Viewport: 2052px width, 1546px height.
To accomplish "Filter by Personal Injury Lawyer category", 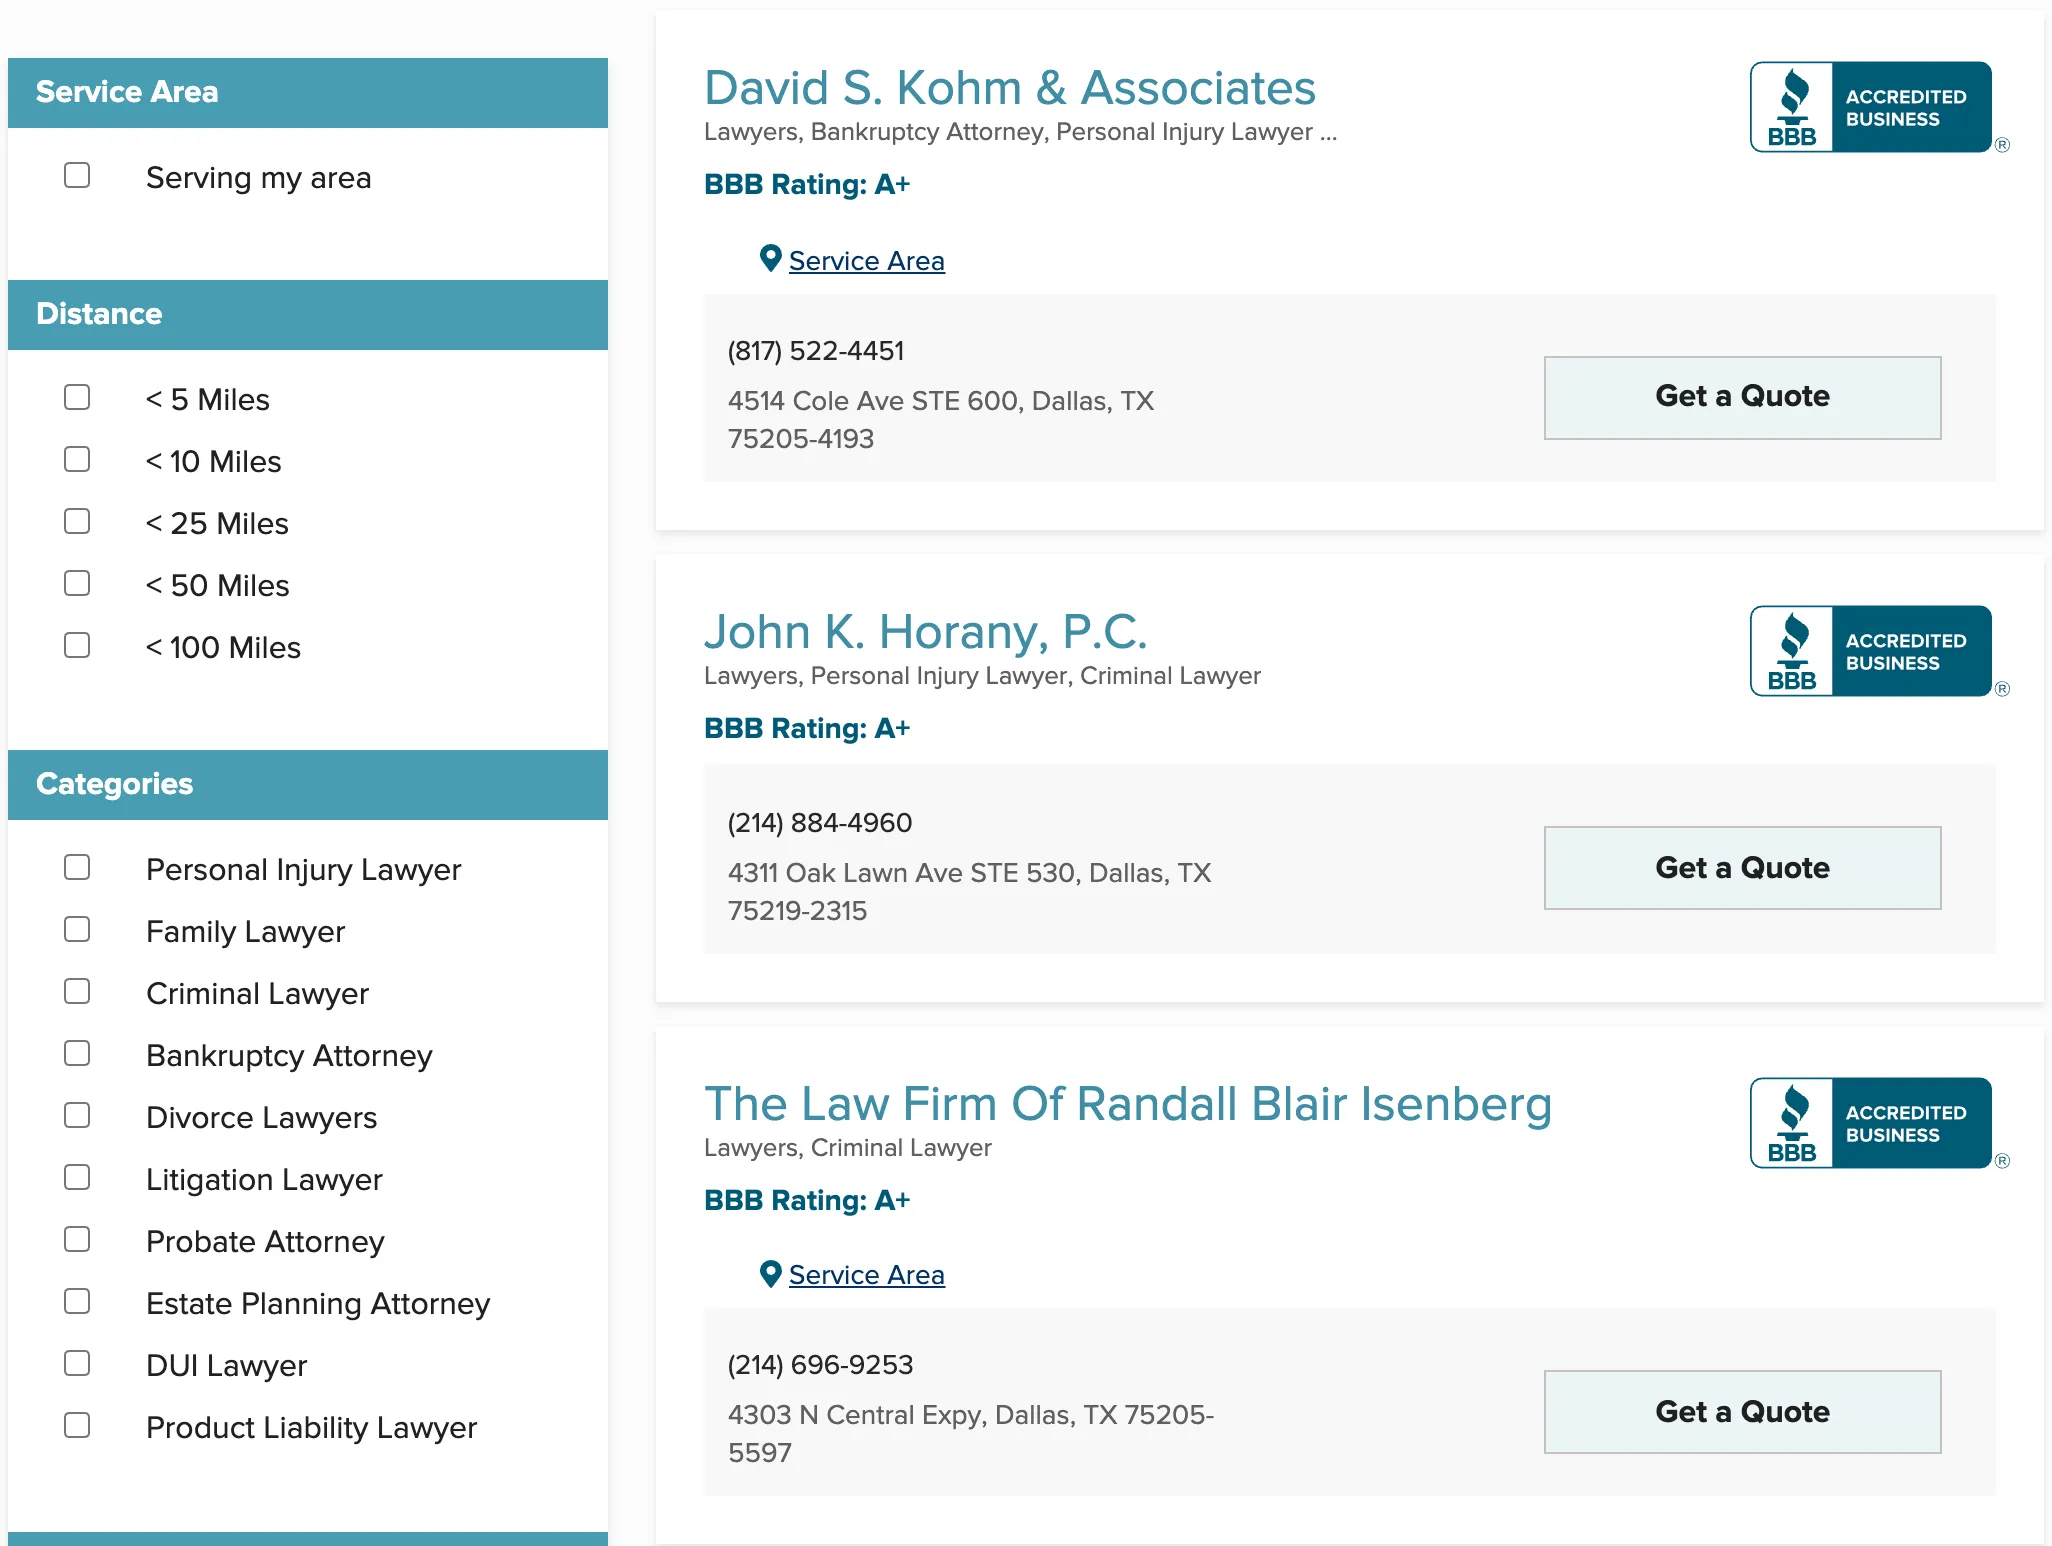I will coord(77,868).
